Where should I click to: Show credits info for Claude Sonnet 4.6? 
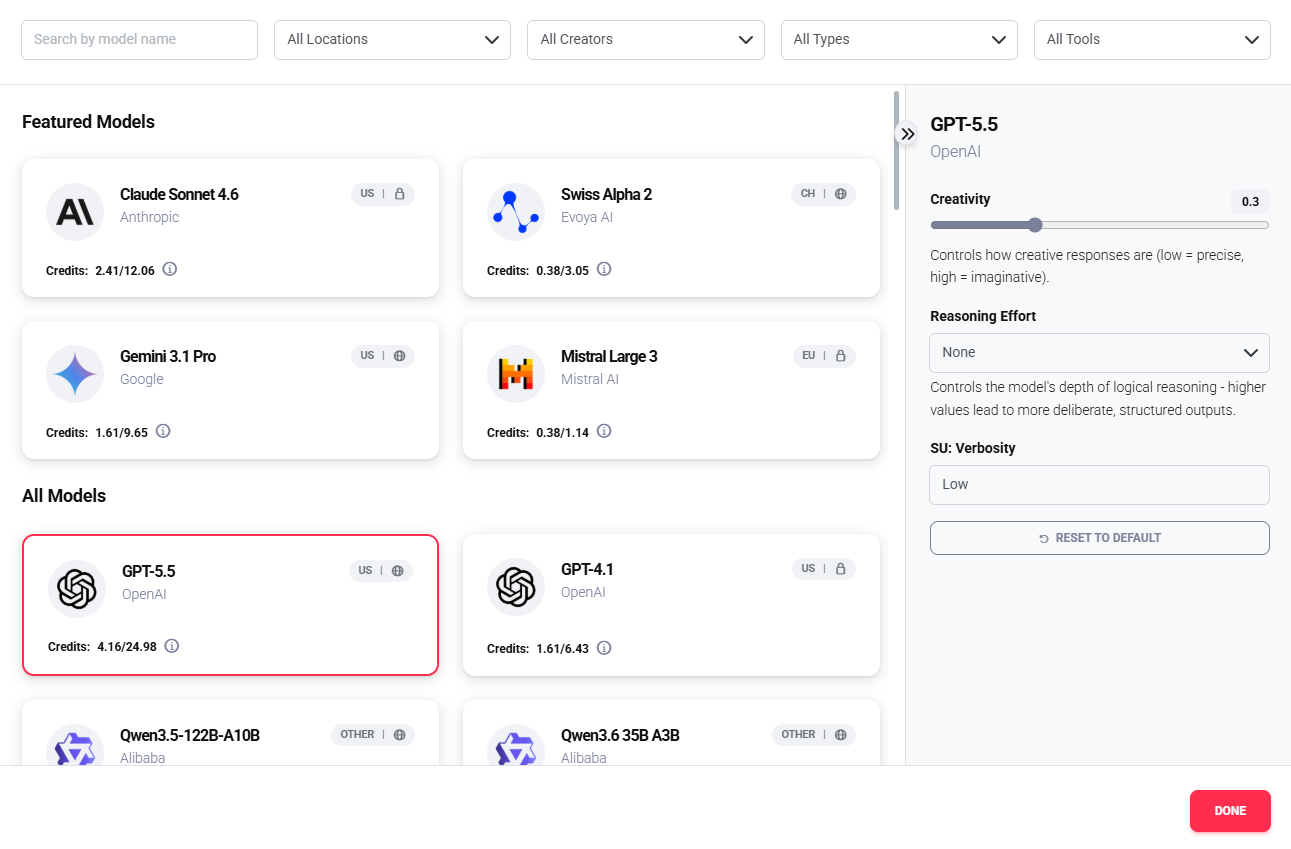coord(170,269)
